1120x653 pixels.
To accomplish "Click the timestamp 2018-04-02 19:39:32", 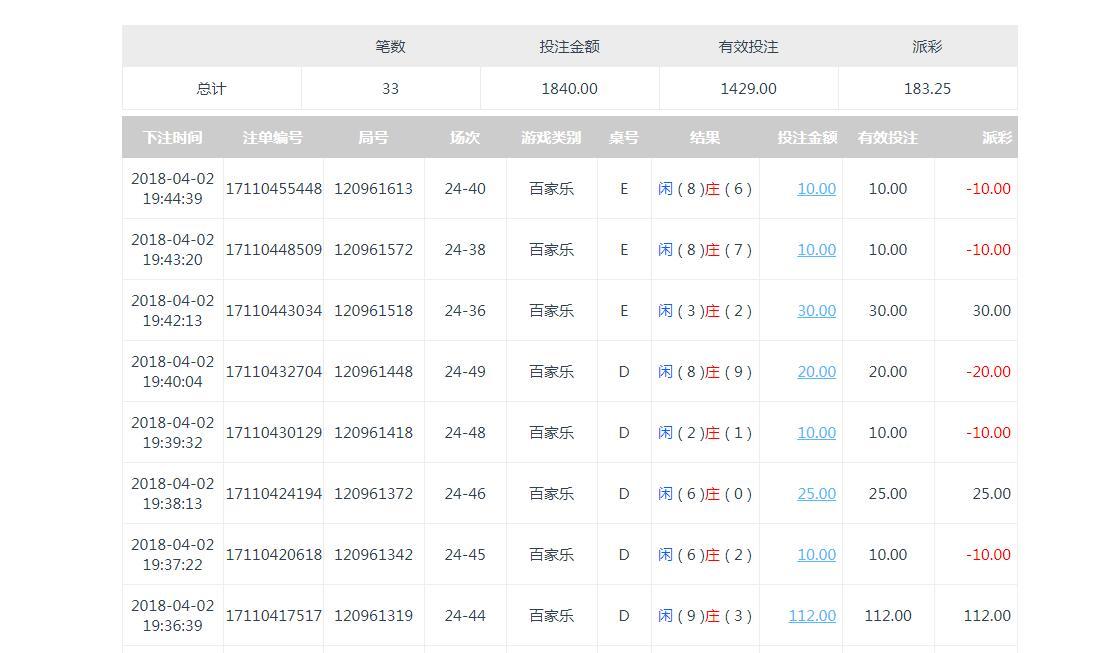I will click(173, 432).
